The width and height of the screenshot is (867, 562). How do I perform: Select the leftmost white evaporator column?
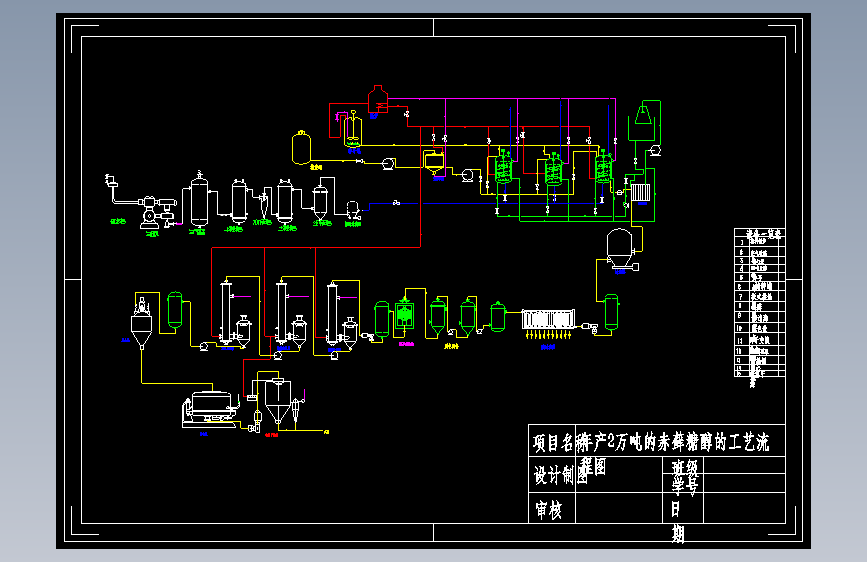click(x=226, y=313)
